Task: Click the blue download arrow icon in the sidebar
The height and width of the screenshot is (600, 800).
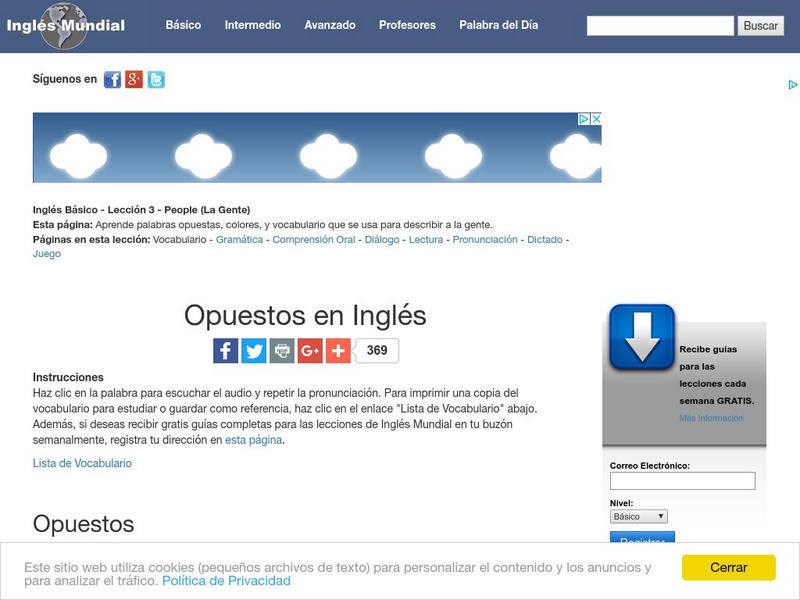Action: pyautogui.click(x=642, y=337)
